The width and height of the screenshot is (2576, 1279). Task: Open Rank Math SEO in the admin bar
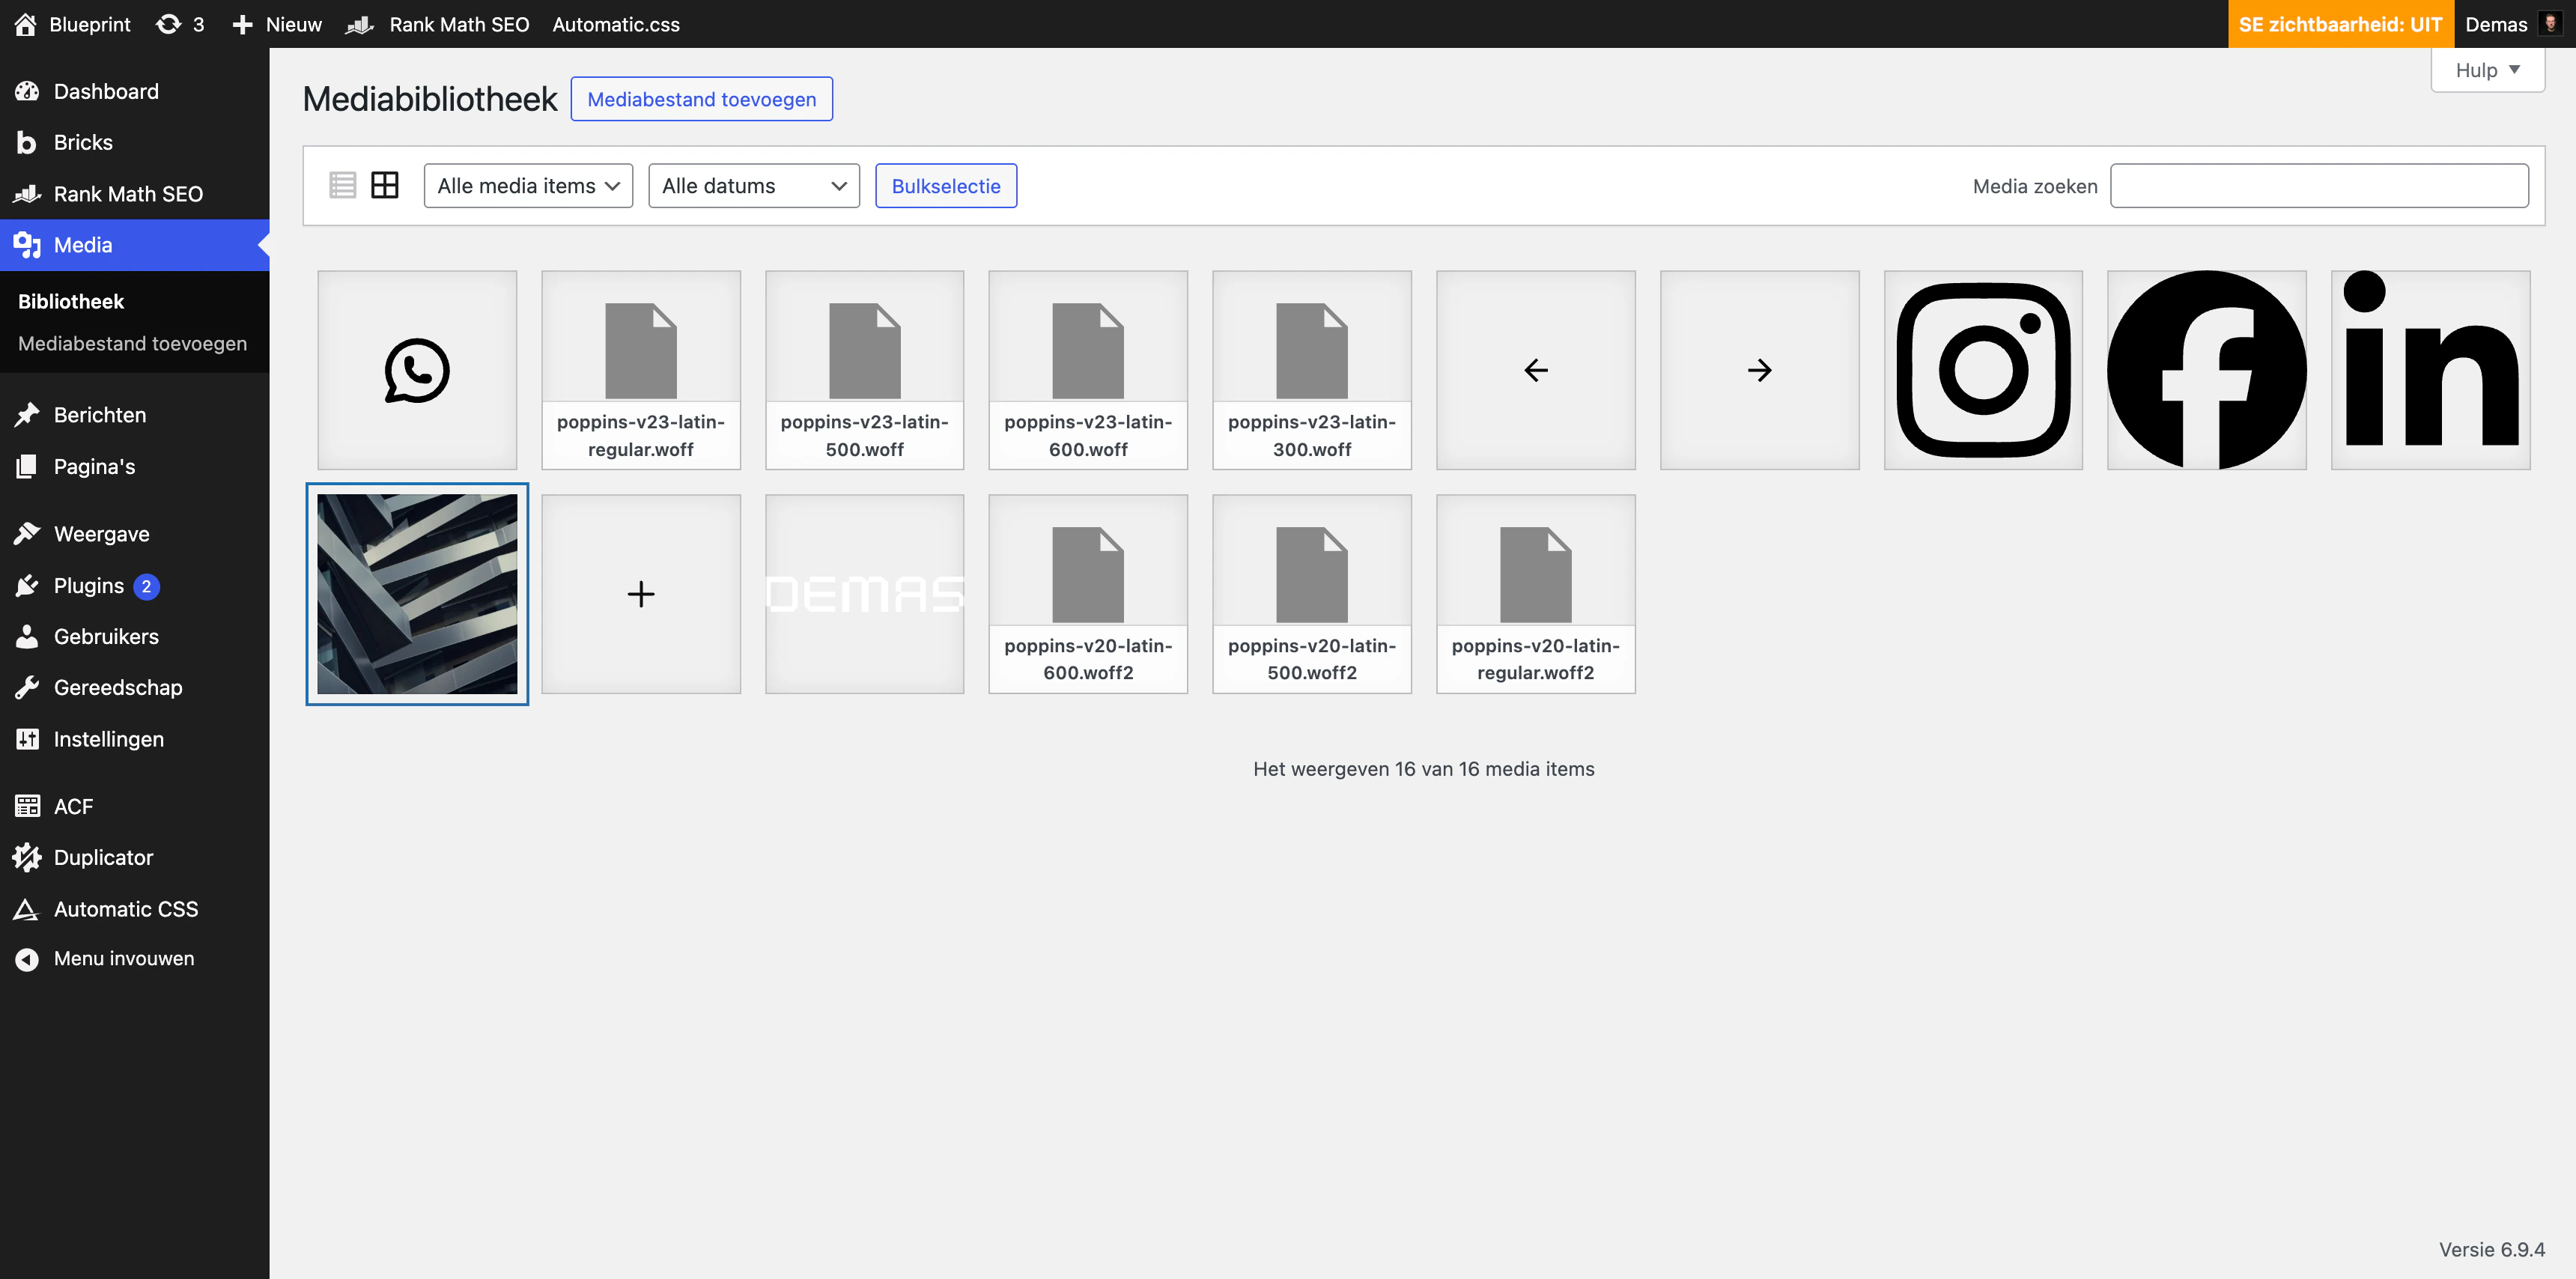pyautogui.click(x=458, y=24)
